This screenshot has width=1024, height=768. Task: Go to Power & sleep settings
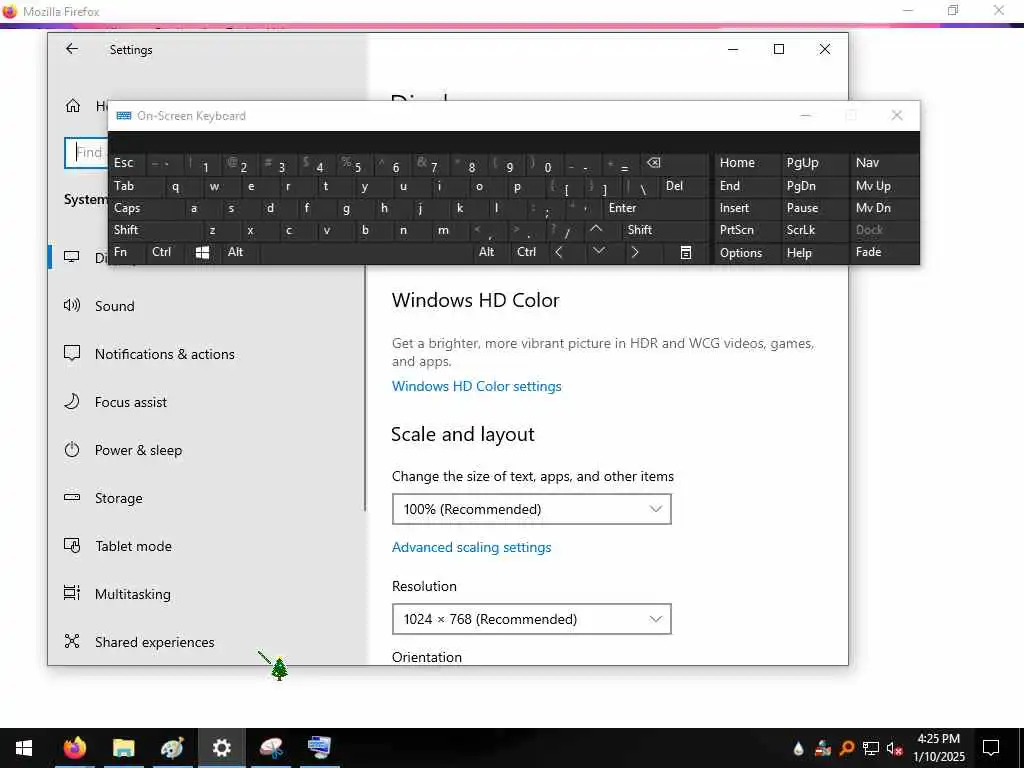[x=138, y=450]
